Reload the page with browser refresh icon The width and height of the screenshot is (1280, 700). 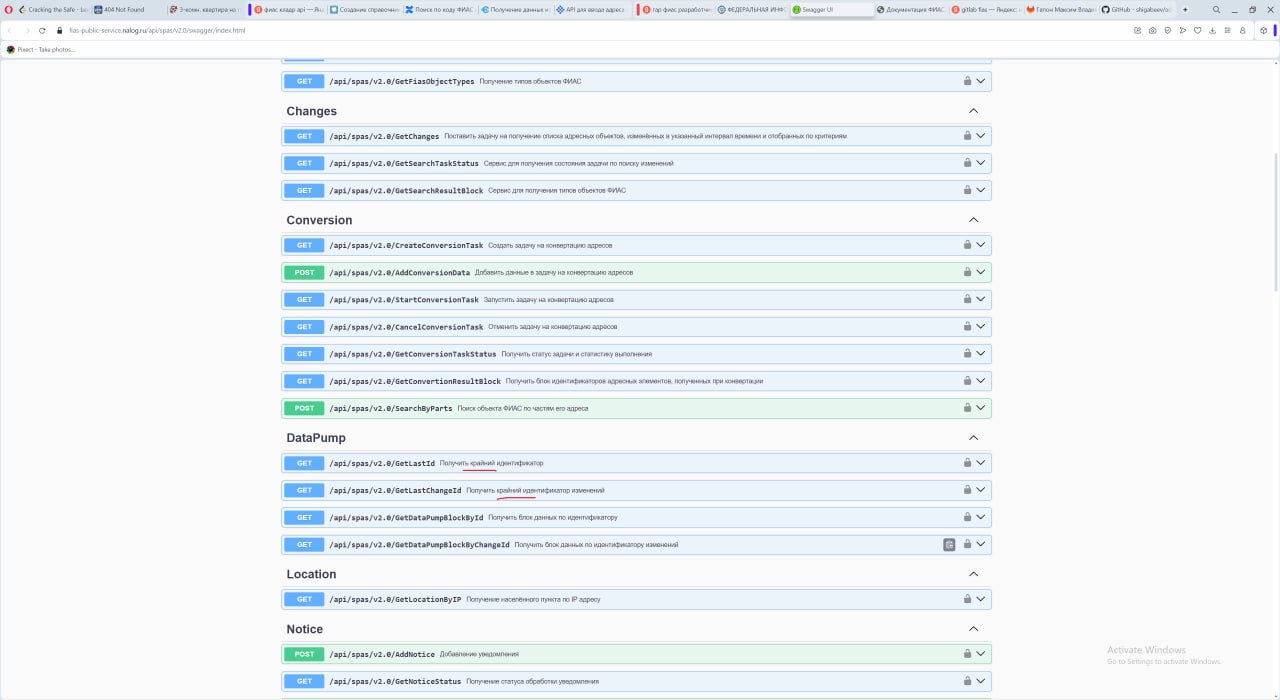click(x=42, y=30)
